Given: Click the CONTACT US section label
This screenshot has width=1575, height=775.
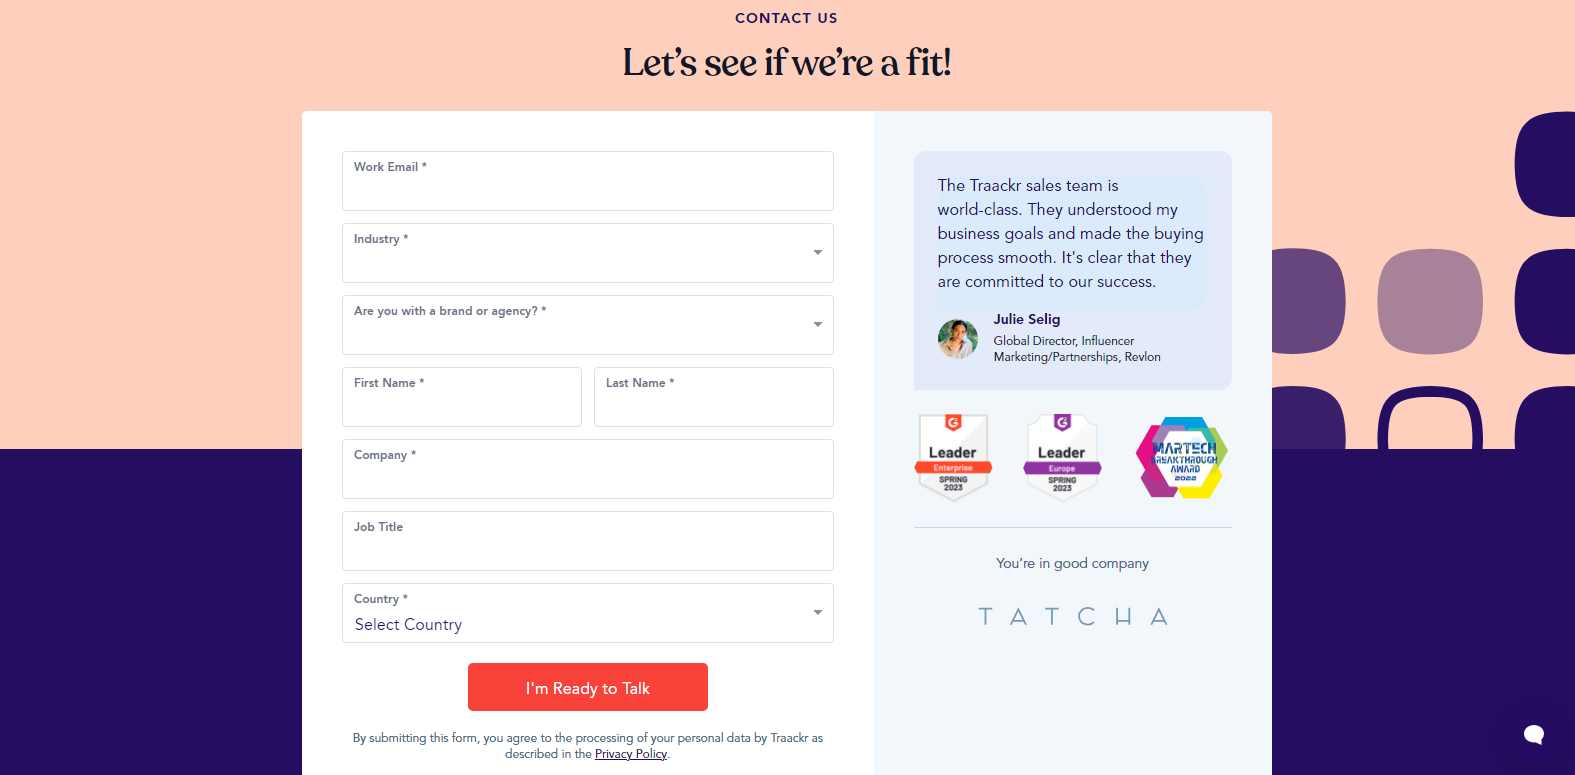Looking at the screenshot, I should (786, 18).
